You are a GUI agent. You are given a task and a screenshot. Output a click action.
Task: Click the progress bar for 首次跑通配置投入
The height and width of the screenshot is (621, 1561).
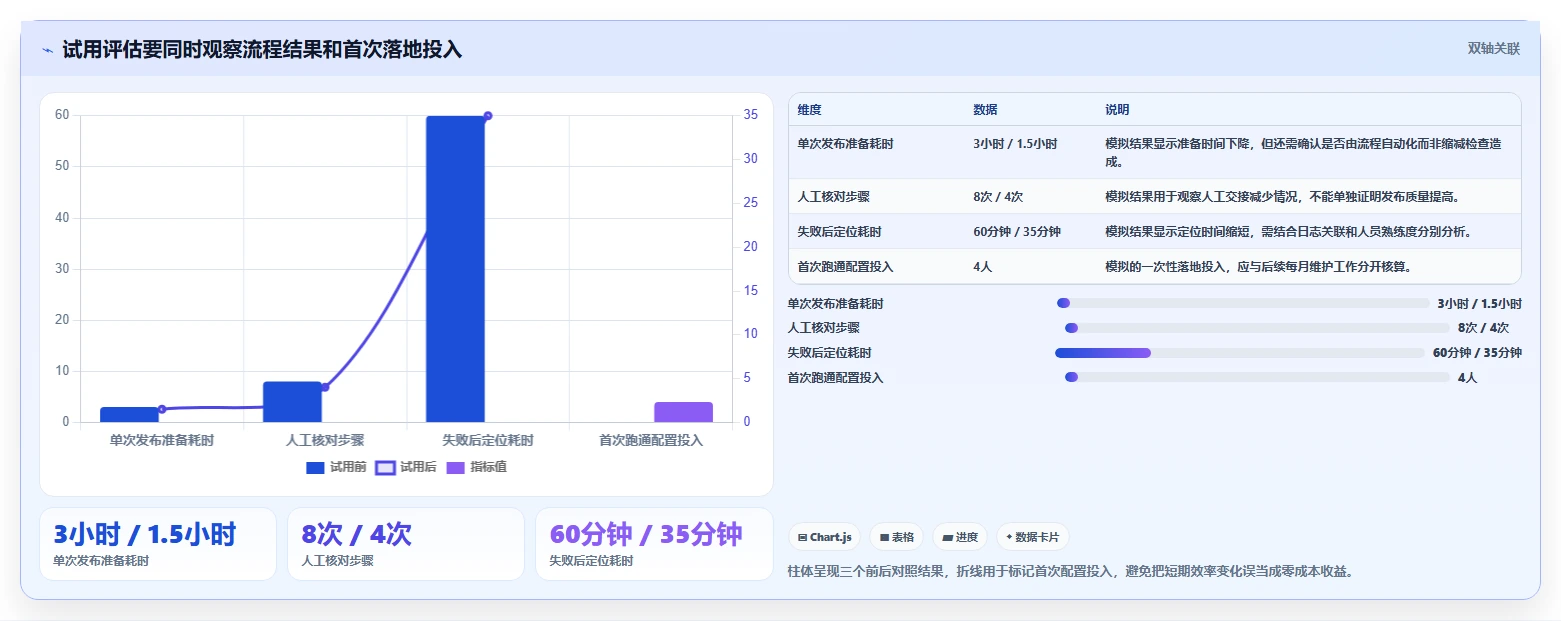[1257, 377]
